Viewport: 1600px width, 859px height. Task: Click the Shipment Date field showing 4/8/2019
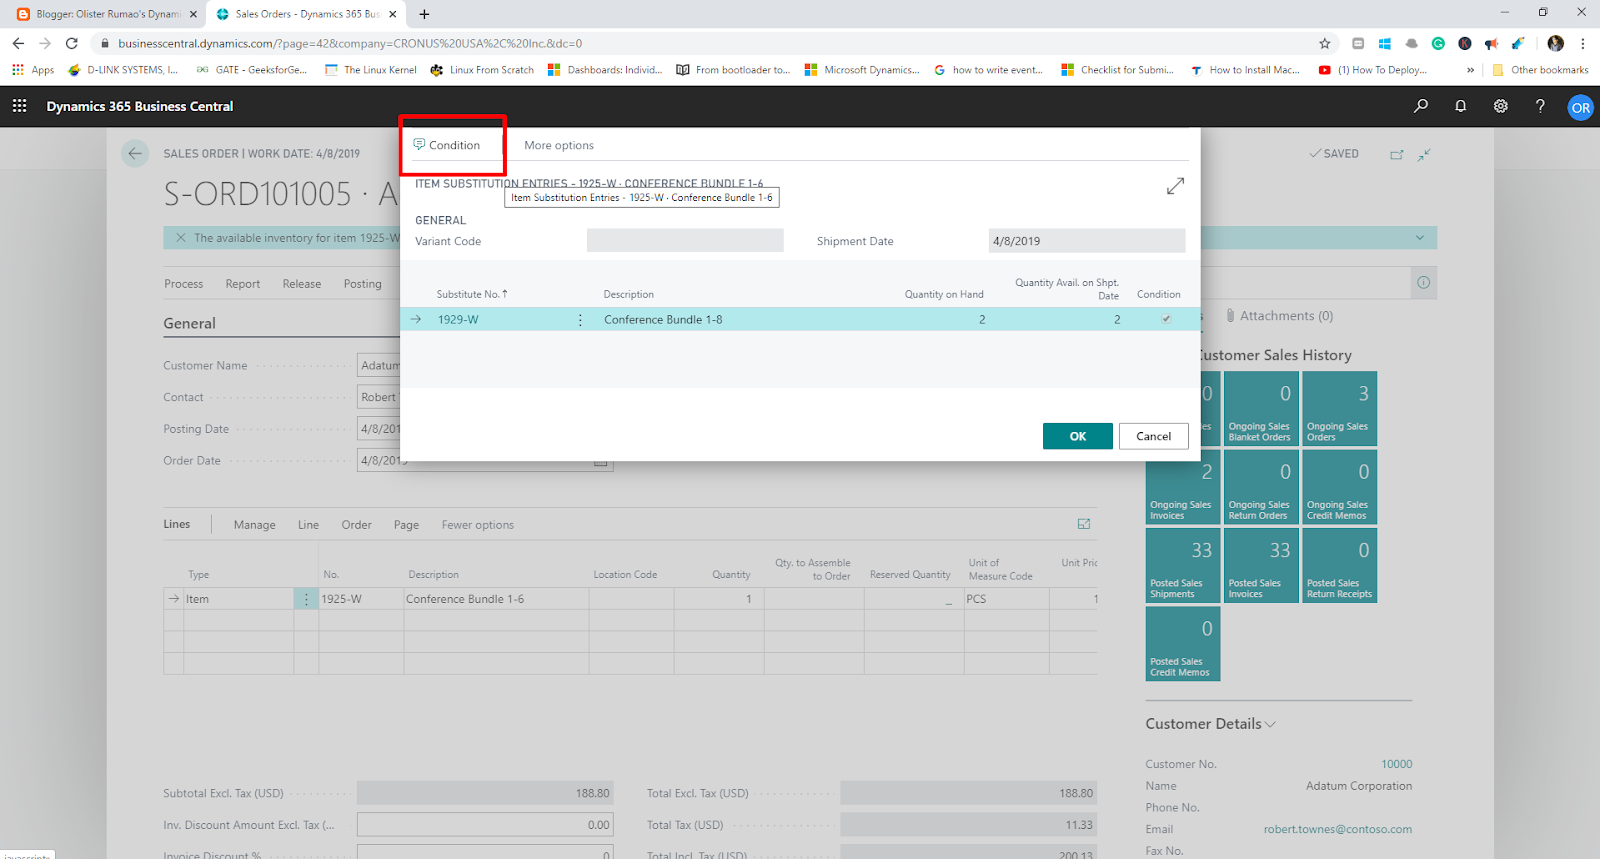coord(1087,241)
